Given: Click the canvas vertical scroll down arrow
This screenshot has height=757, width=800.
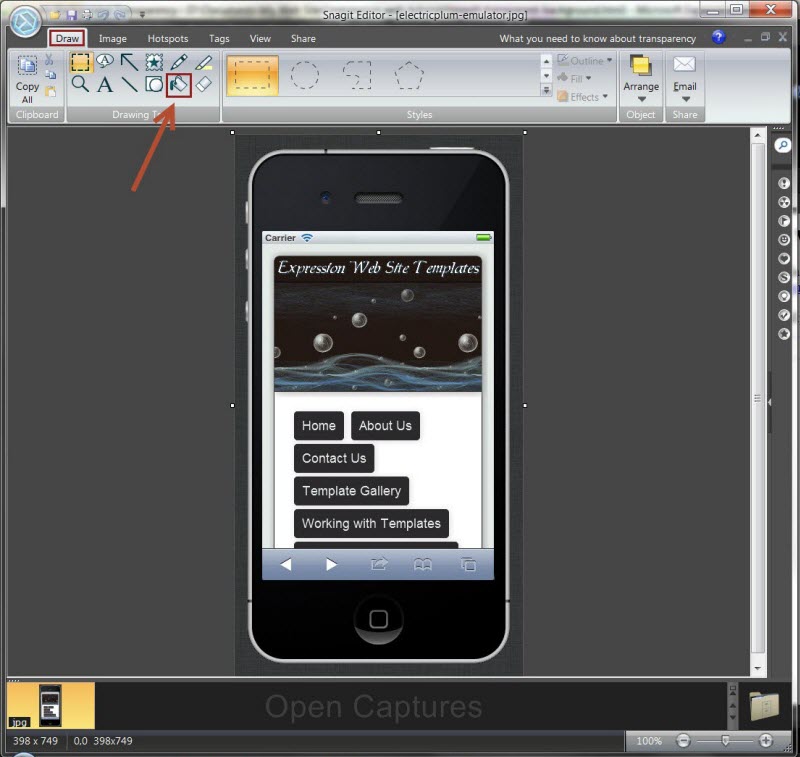Looking at the screenshot, I should 757,668.
